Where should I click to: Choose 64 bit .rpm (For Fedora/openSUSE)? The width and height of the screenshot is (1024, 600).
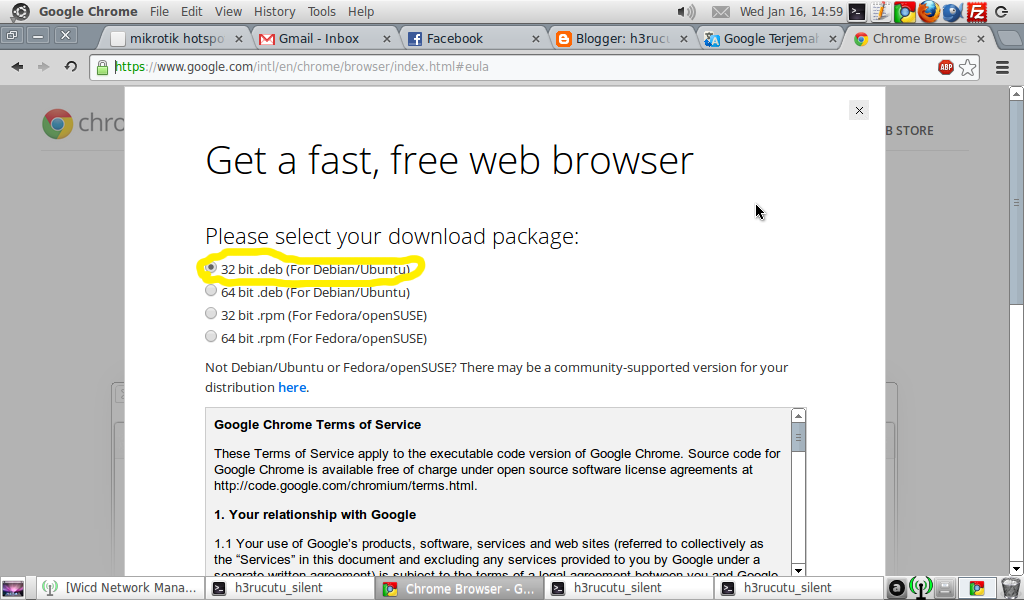210,336
